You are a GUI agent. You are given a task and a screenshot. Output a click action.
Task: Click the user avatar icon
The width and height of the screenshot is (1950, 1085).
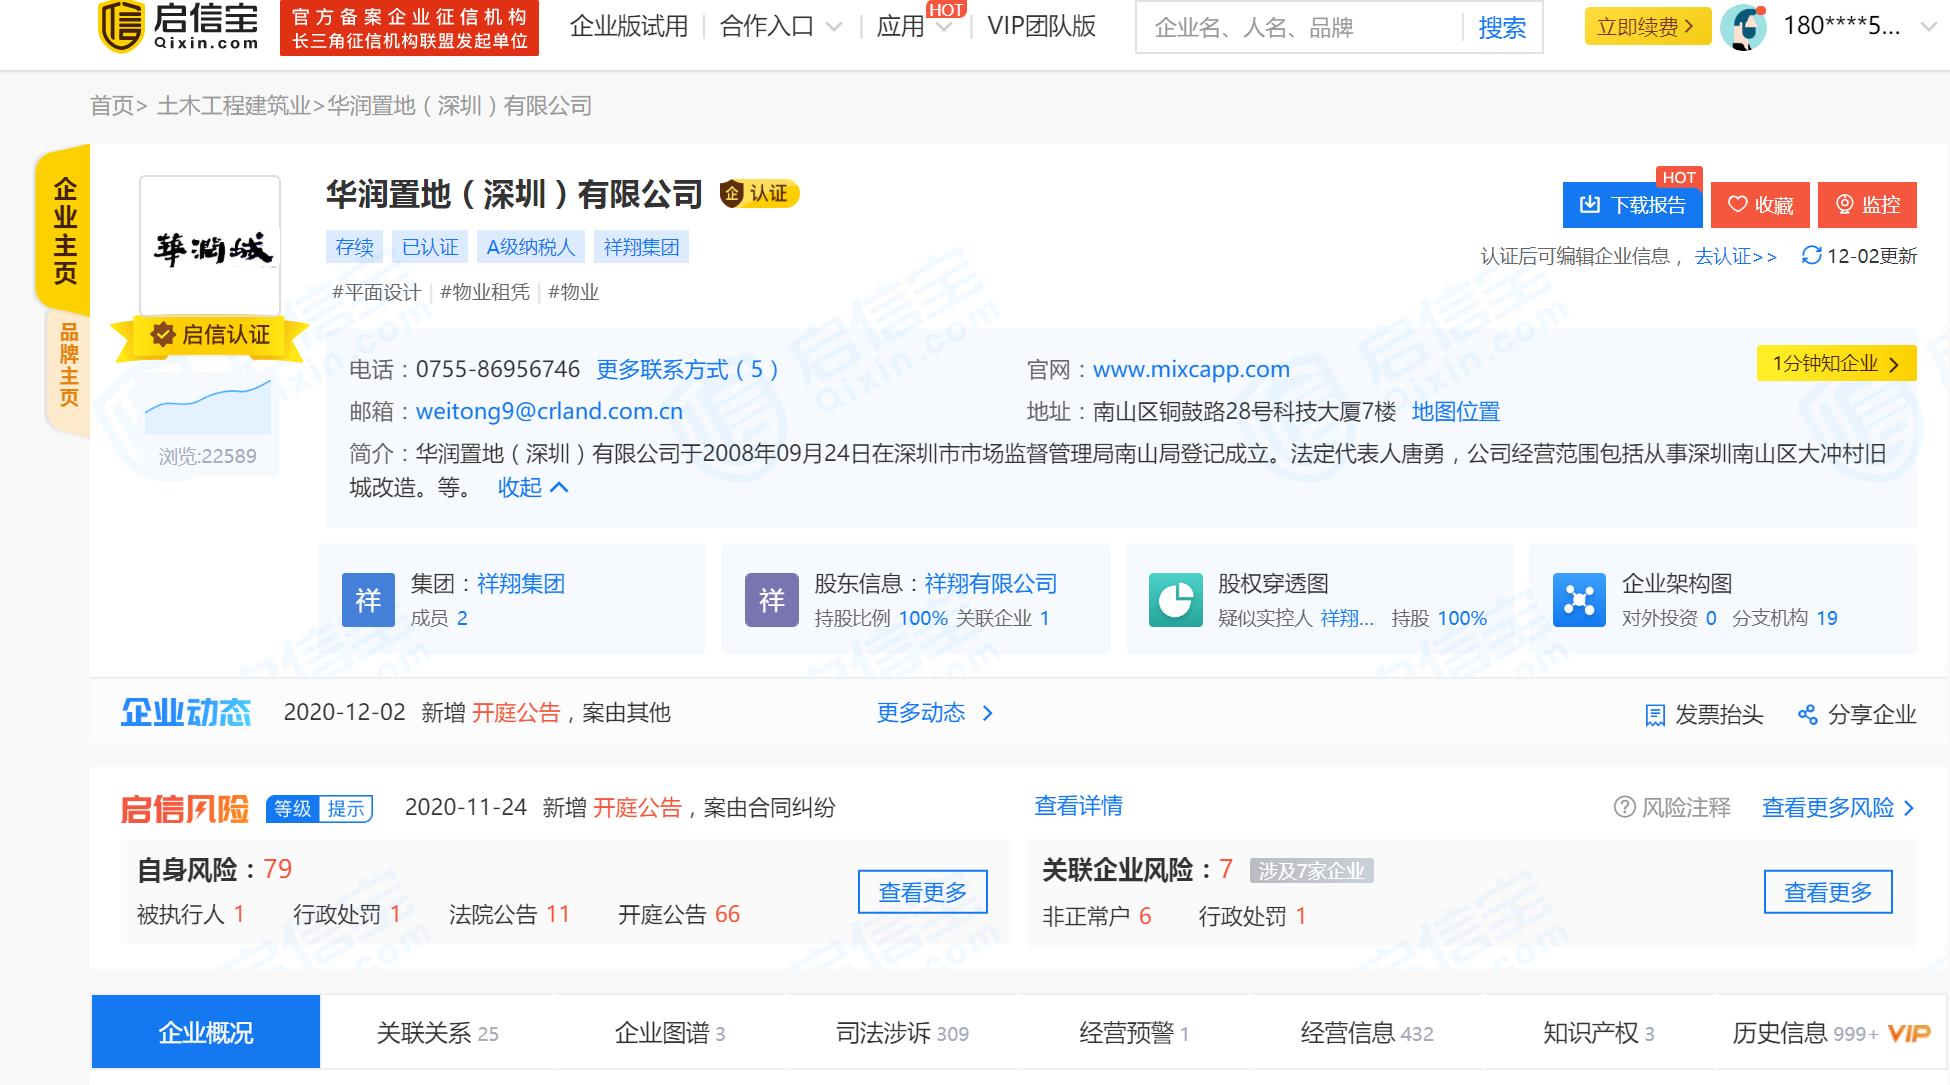pos(1744,27)
